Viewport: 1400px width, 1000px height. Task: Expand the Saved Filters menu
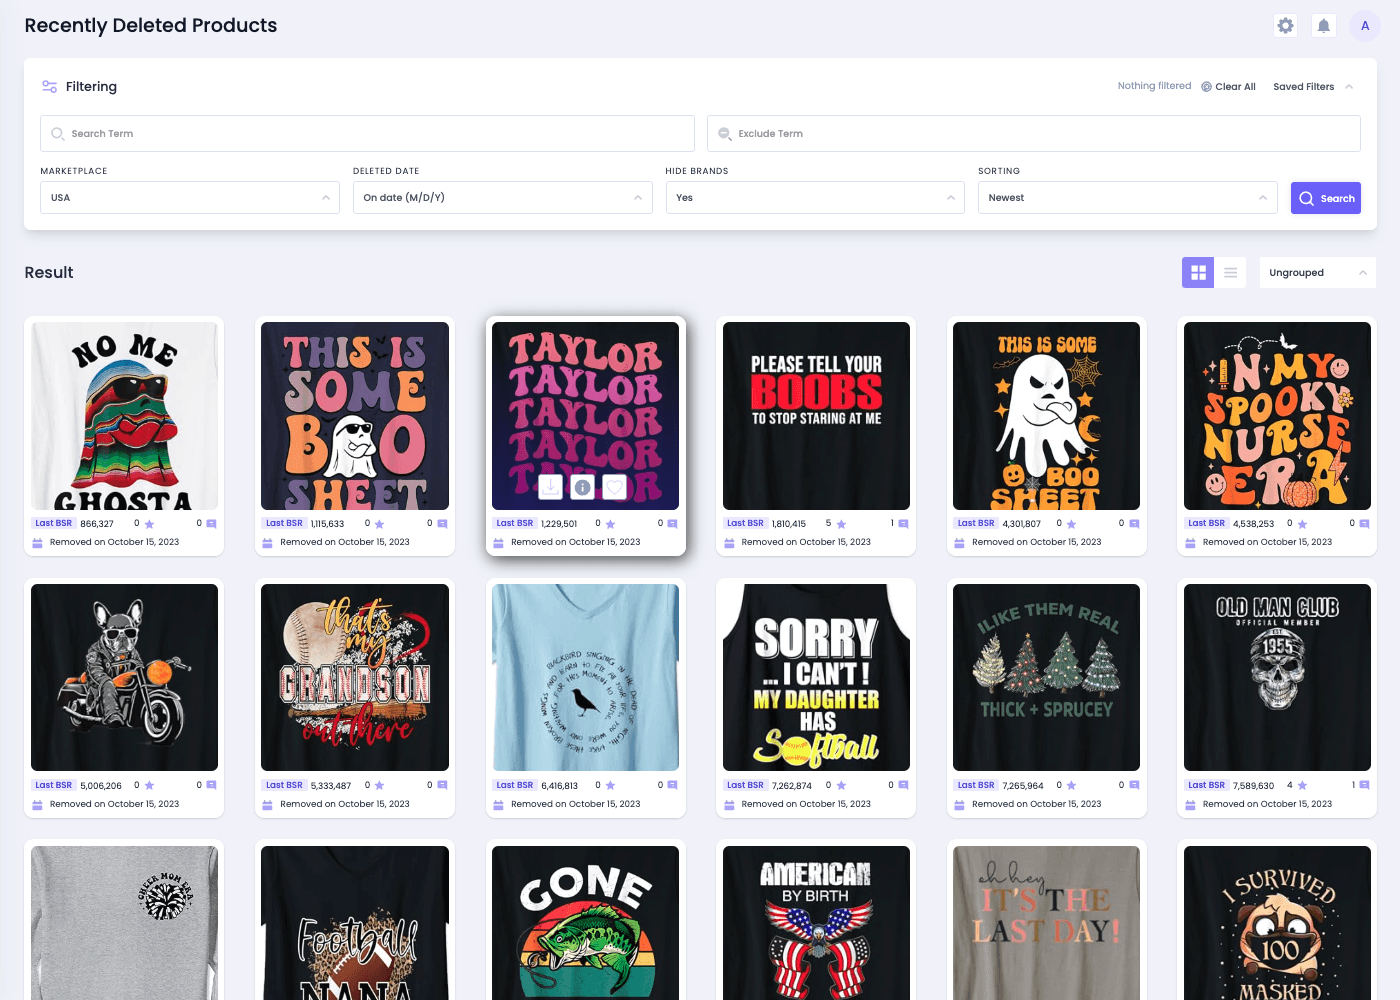click(1313, 87)
